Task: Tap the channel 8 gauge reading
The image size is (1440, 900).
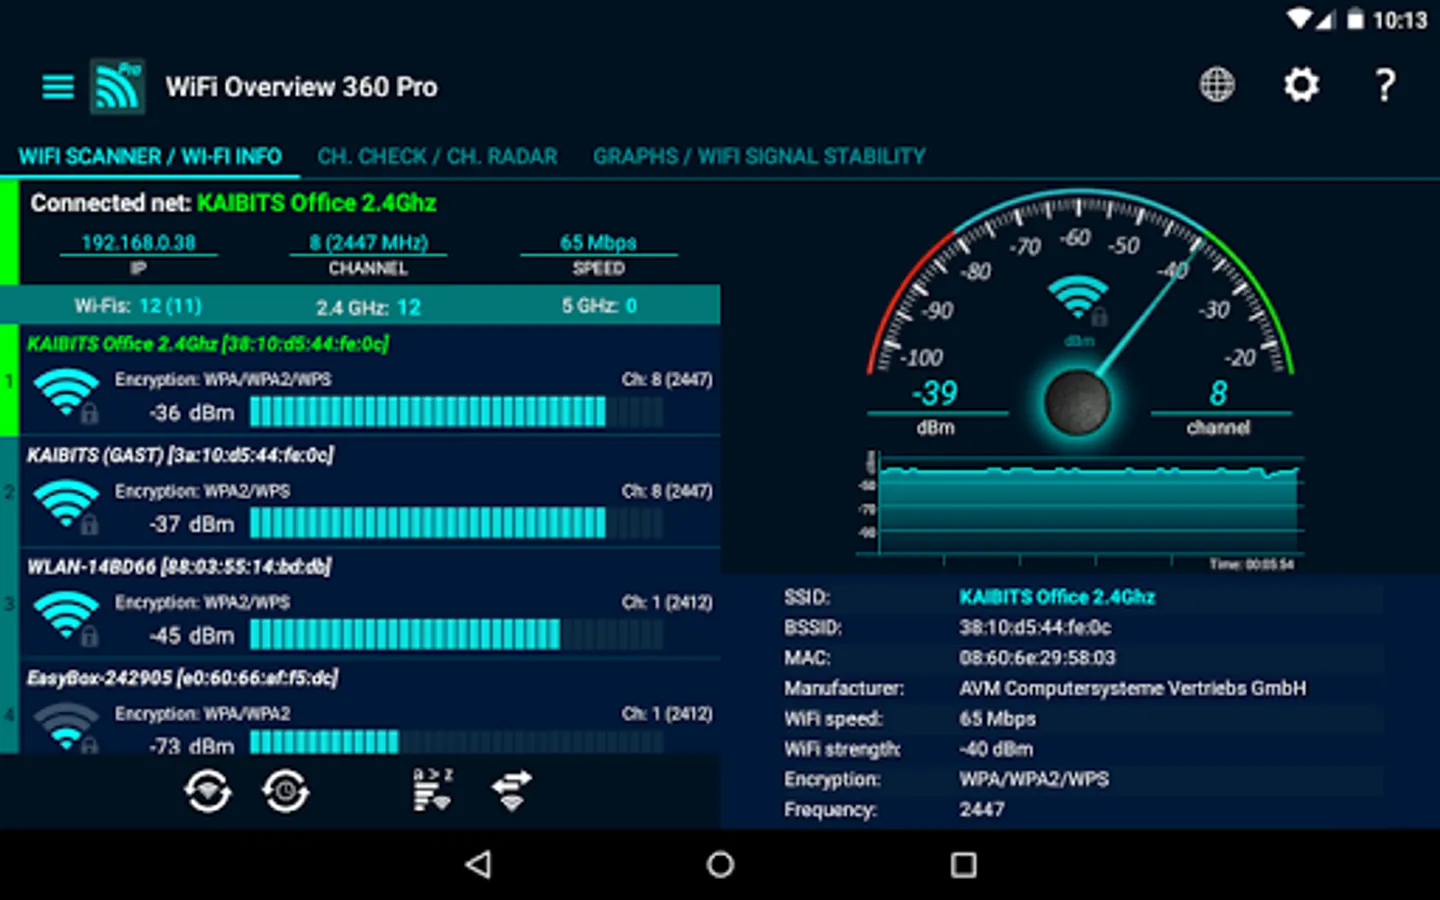Action: tap(1218, 393)
